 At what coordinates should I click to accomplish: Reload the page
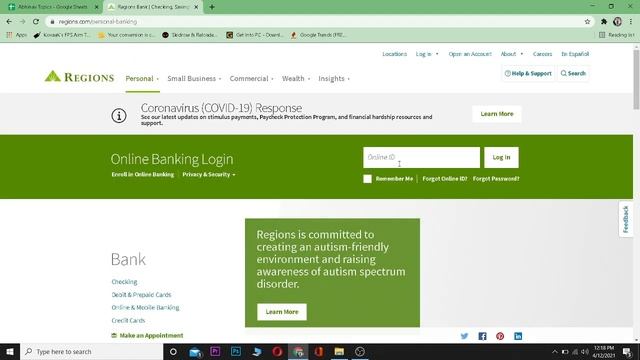point(36,22)
